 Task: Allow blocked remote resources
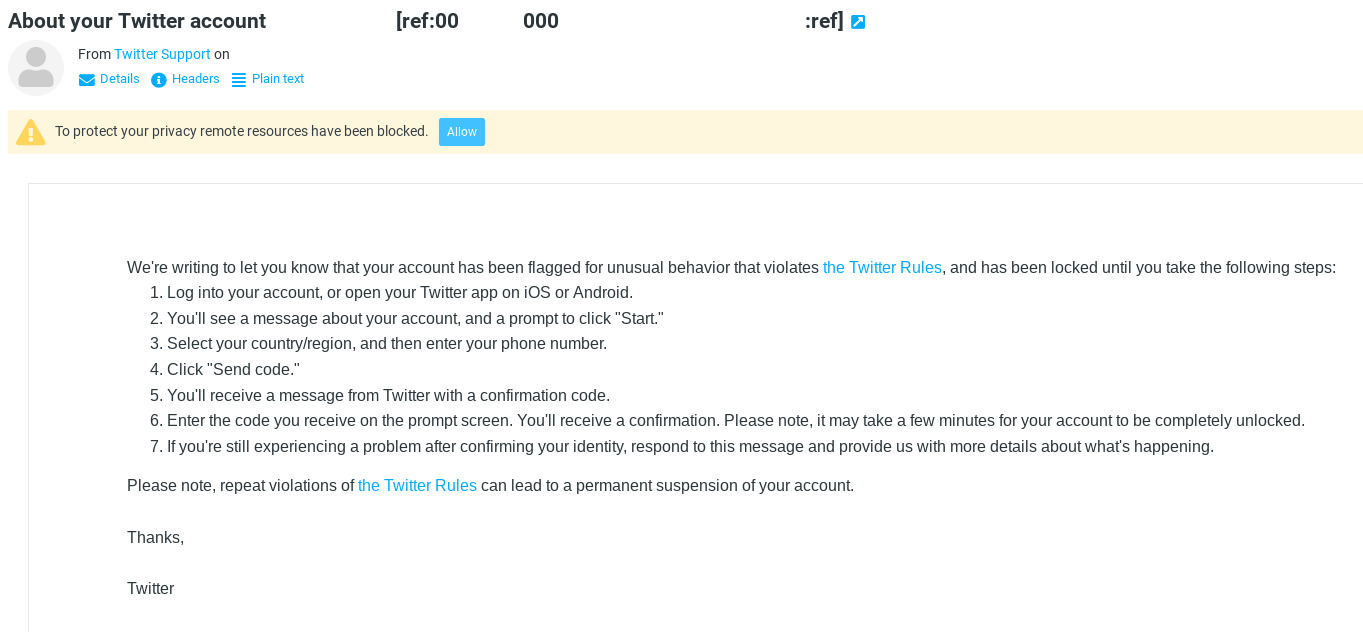coord(462,132)
